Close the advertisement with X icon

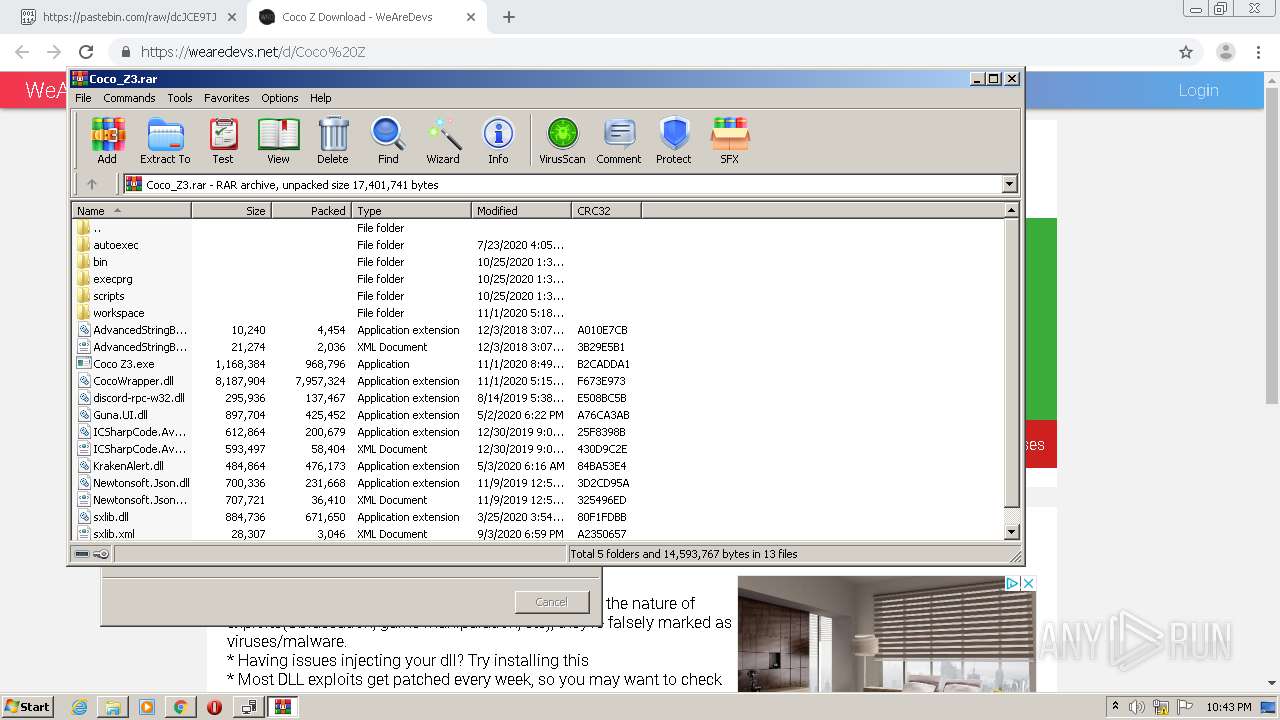pos(1028,583)
